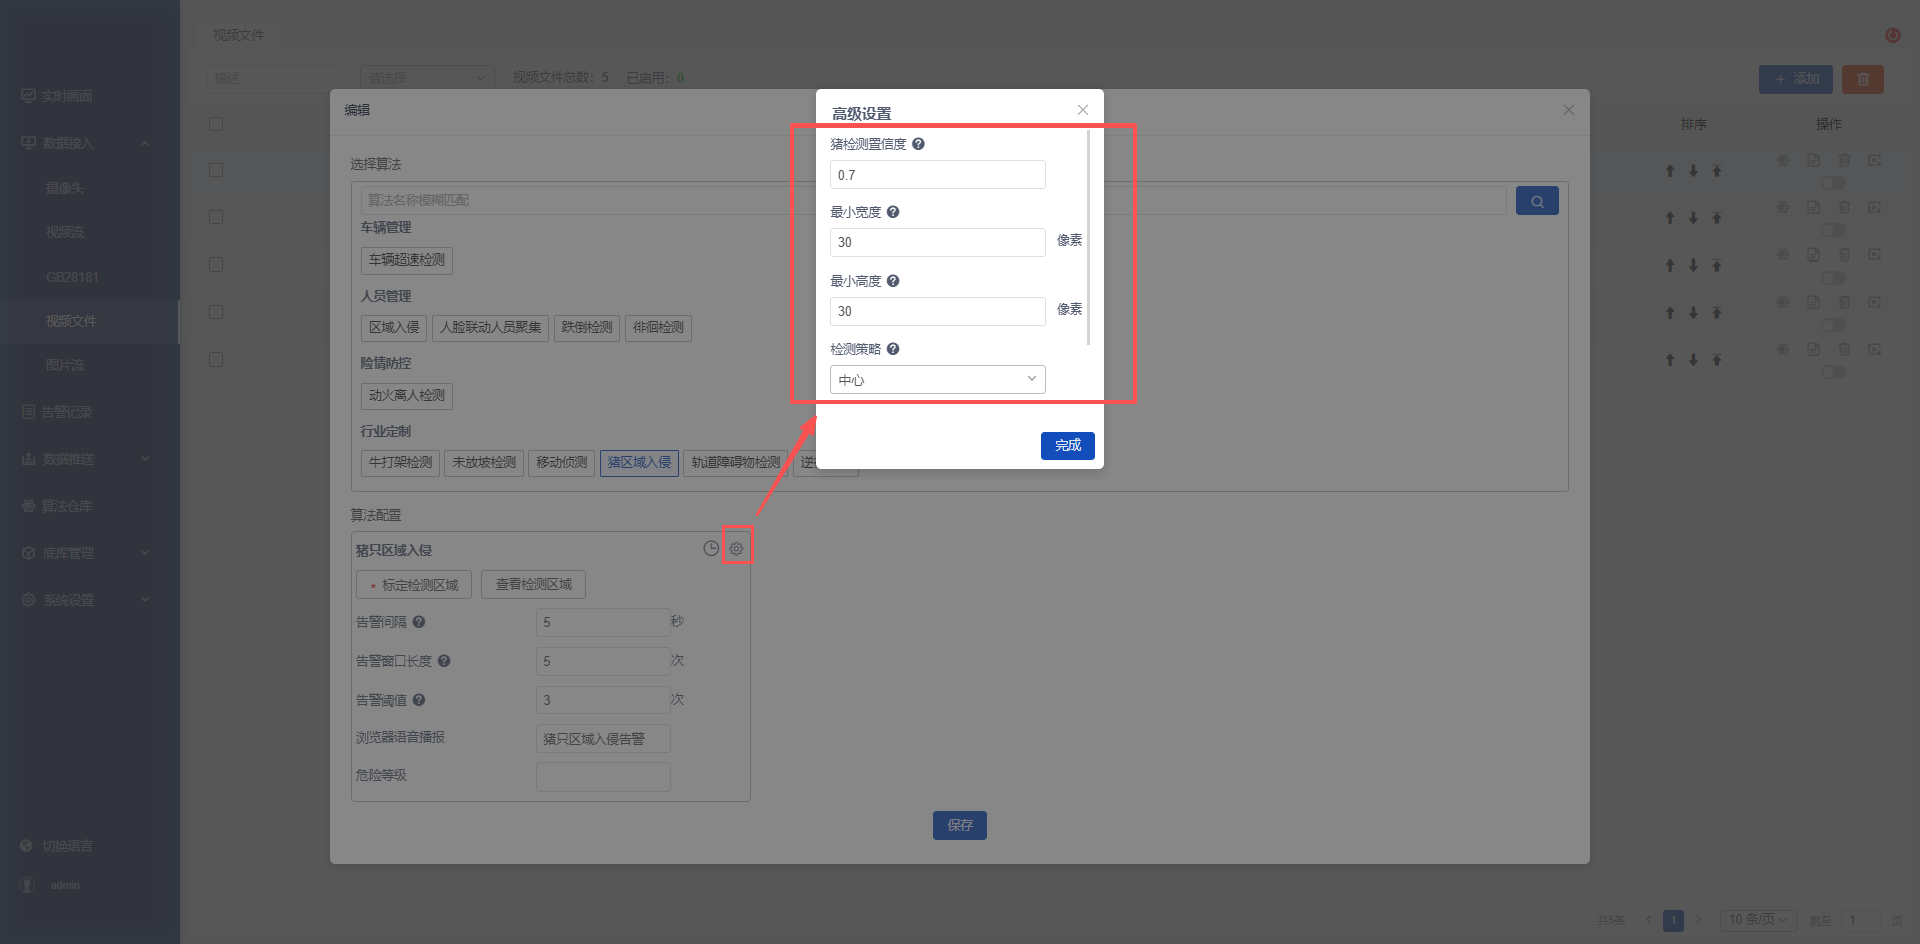The image size is (1920, 944).
Task: Move first video file row up
Action: click(x=1670, y=171)
